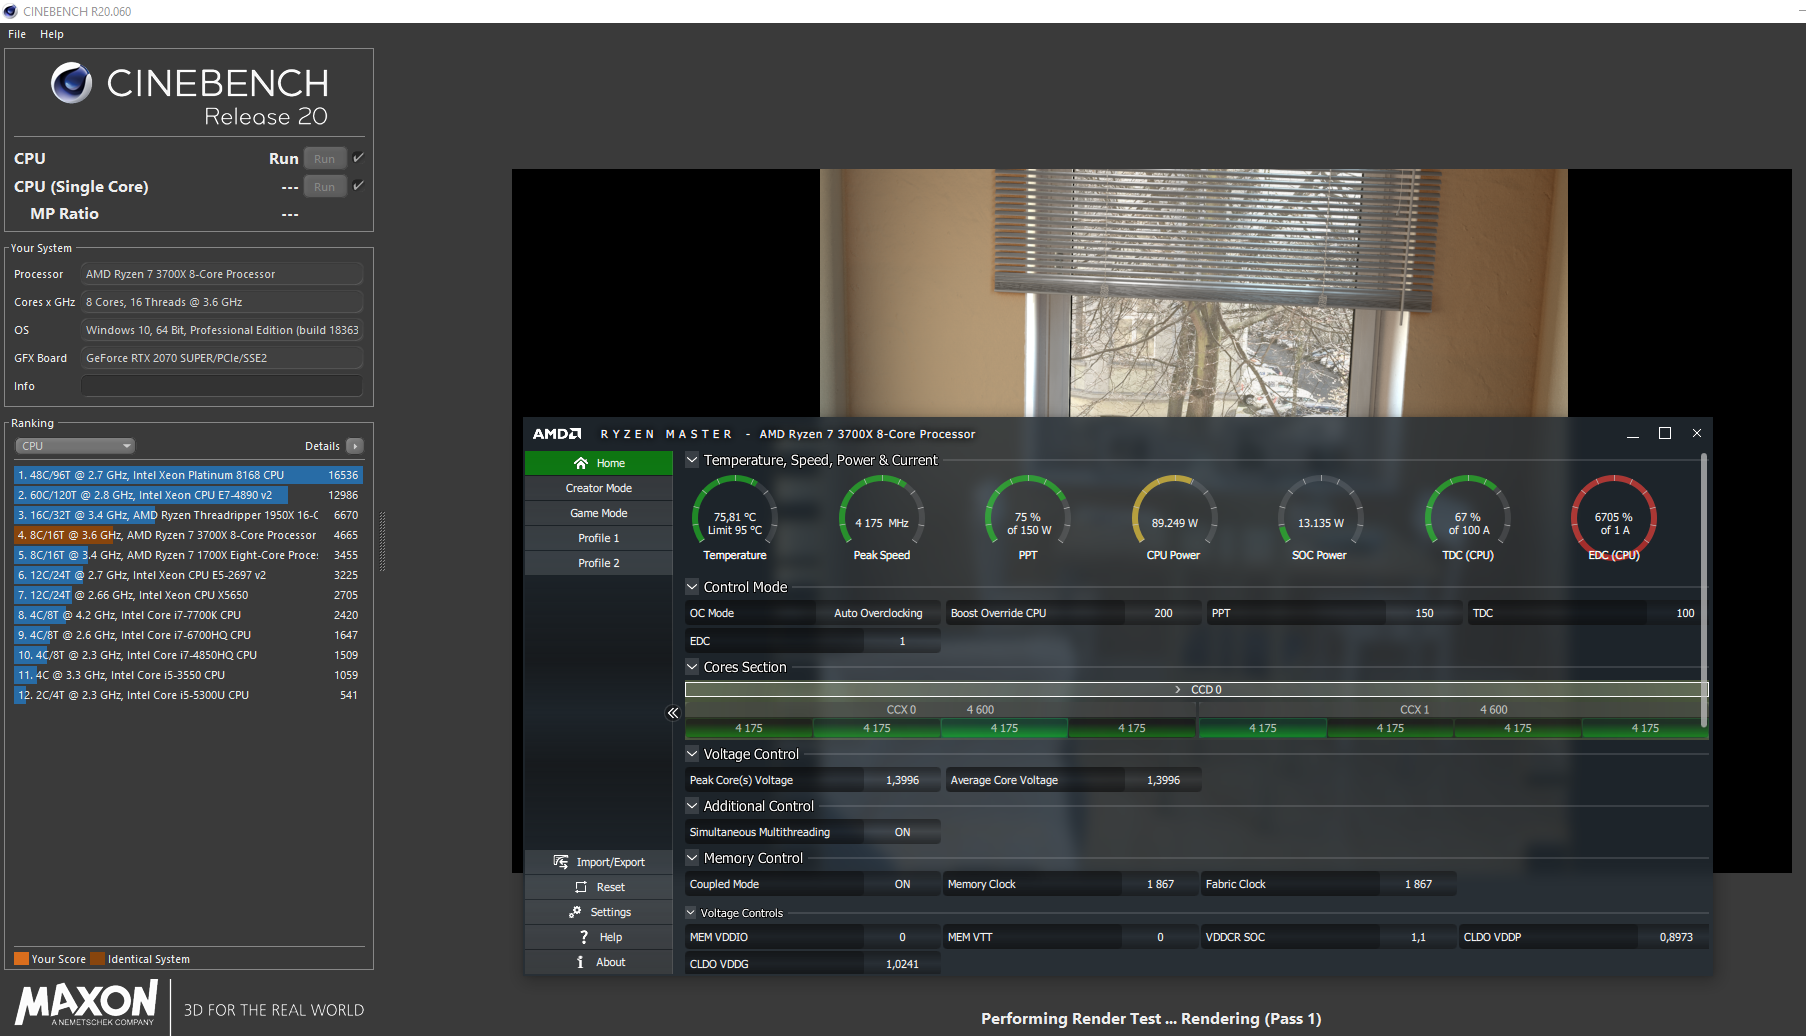Click the Reset icon in Ryzen Master
The image size is (1806, 1036).
581,887
